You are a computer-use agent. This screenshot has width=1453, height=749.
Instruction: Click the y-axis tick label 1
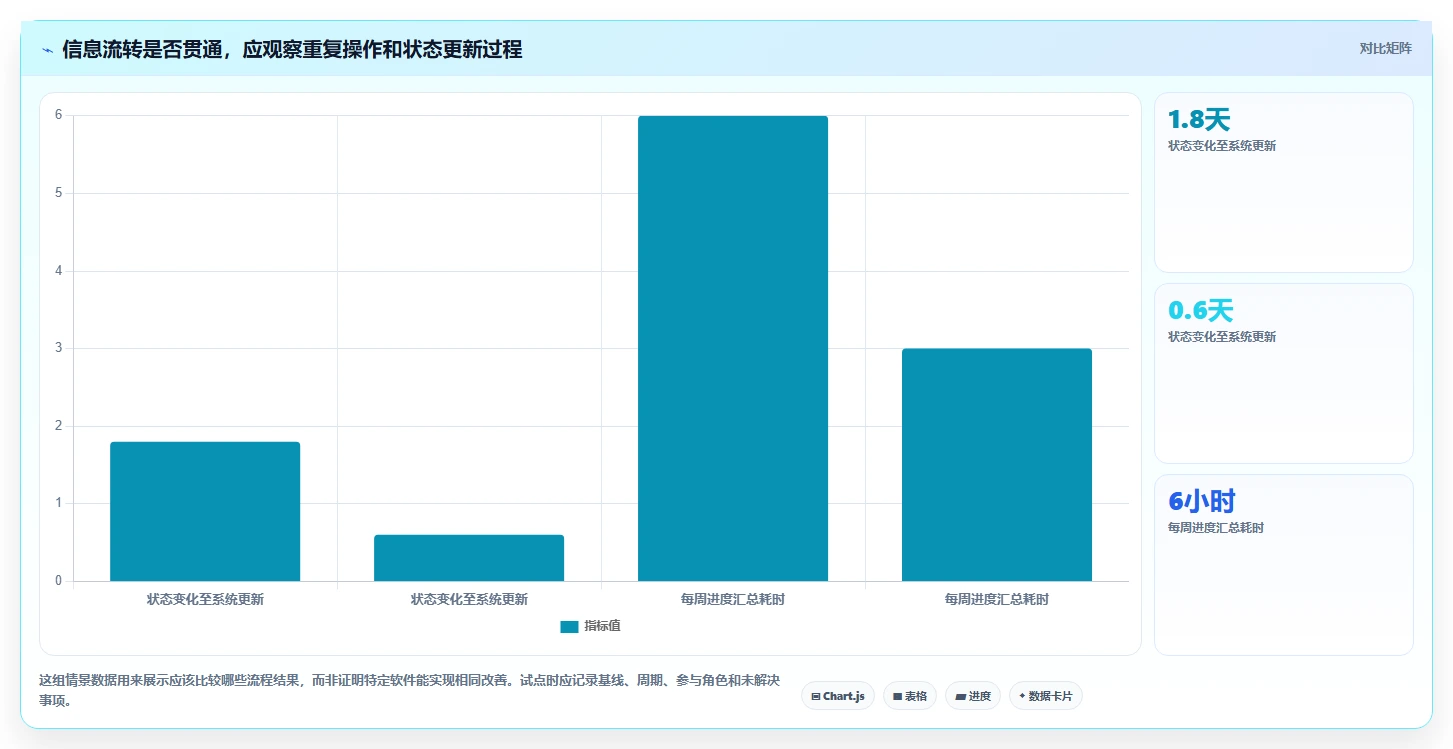(59, 503)
